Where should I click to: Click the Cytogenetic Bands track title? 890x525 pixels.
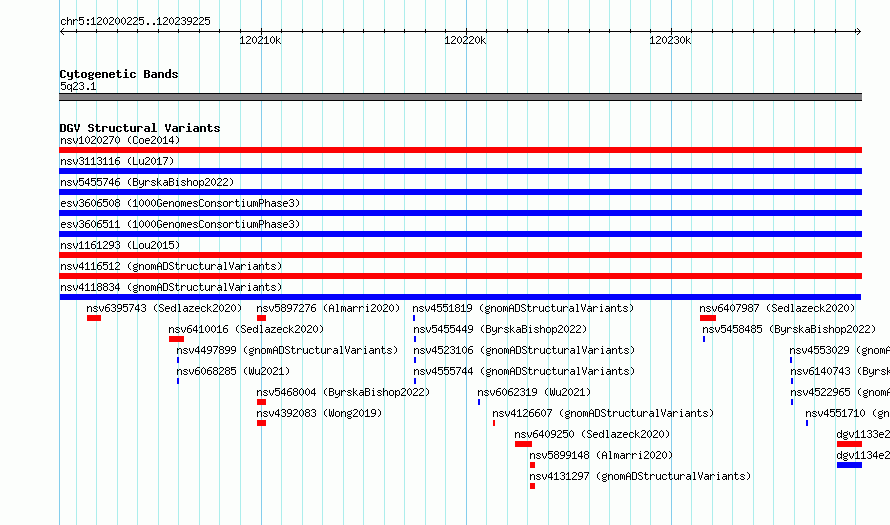(x=119, y=74)
